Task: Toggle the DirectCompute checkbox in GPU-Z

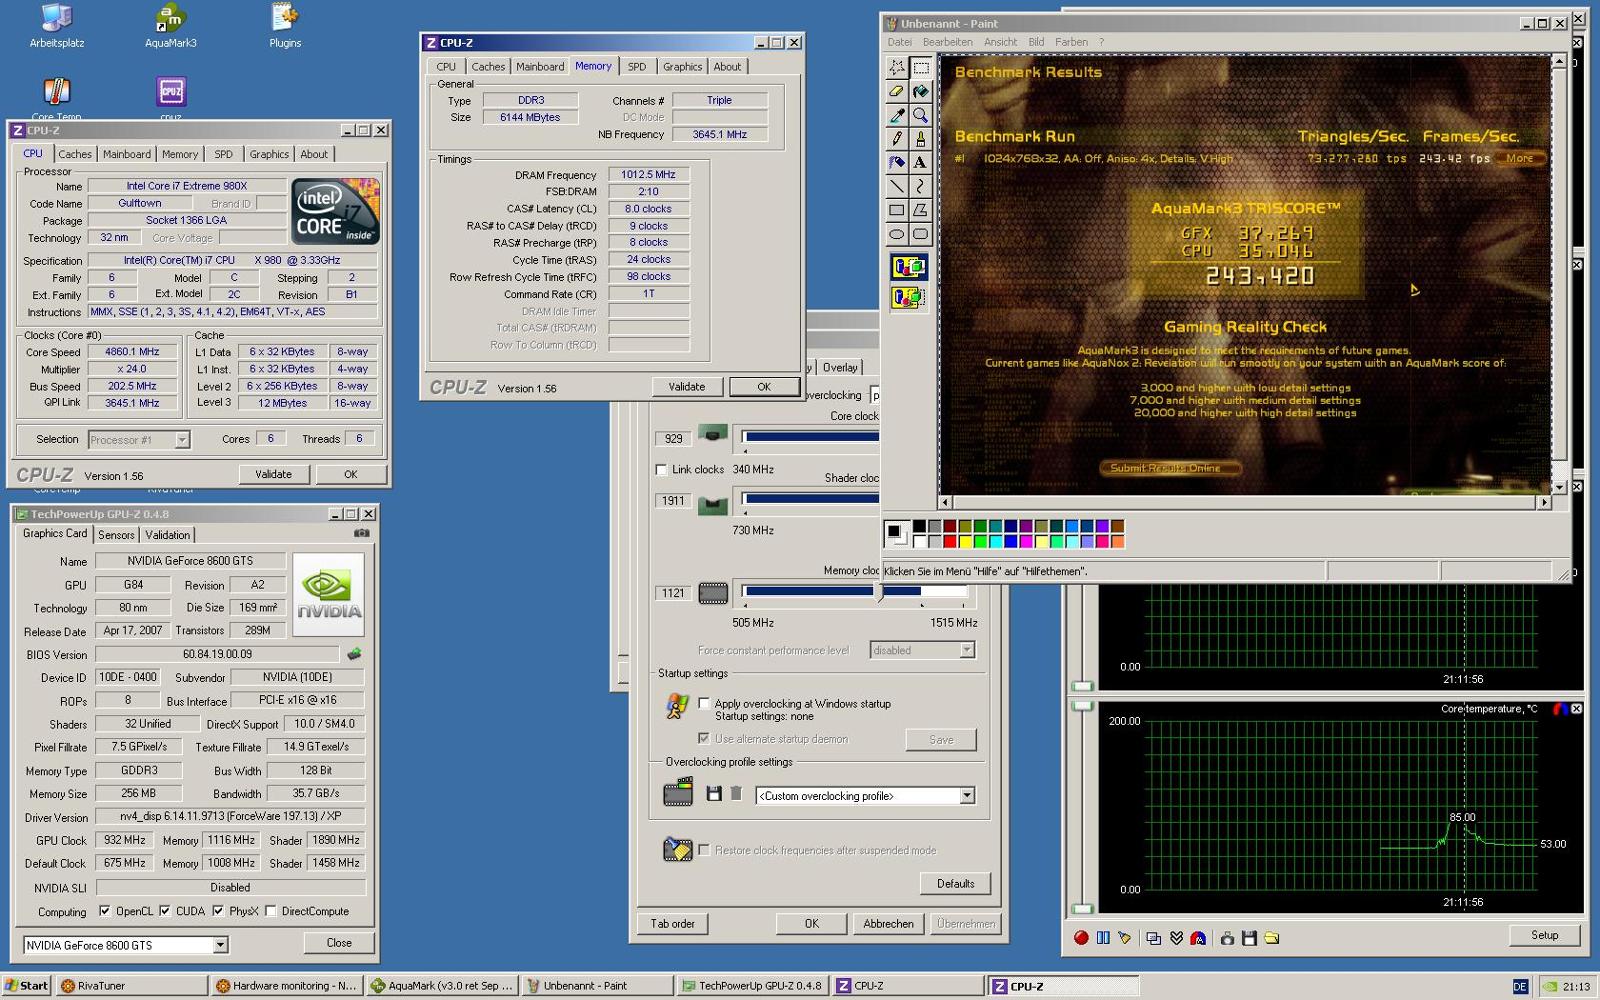Action: pyautogui.click(x=270, y=911)
